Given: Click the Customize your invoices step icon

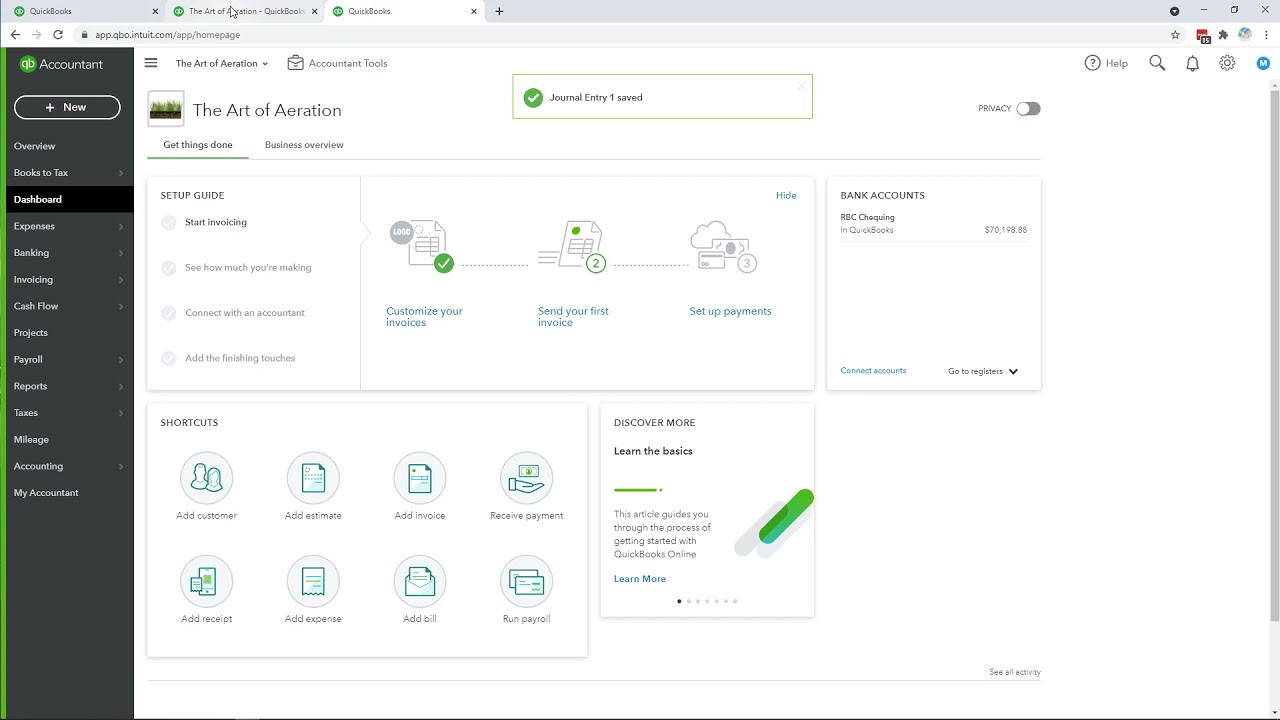Looking at the screenshot, I should [423, 246].
